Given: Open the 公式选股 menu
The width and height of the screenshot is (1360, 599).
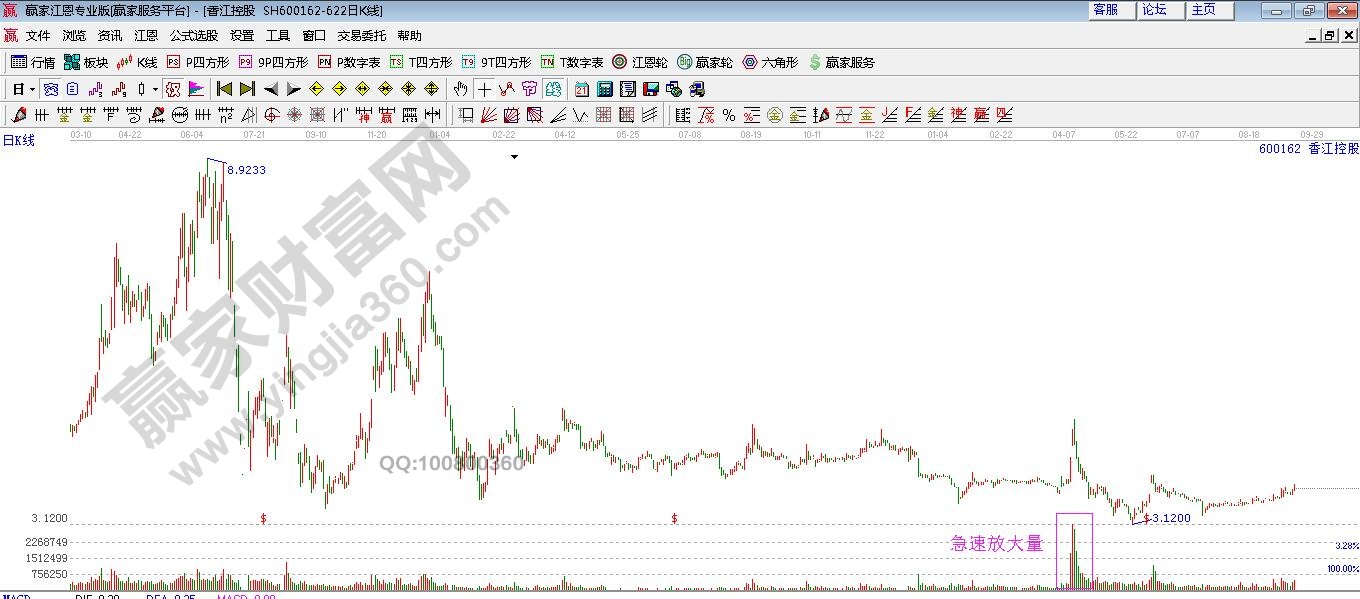Looking at the screenshot, I should pos(193,35).
